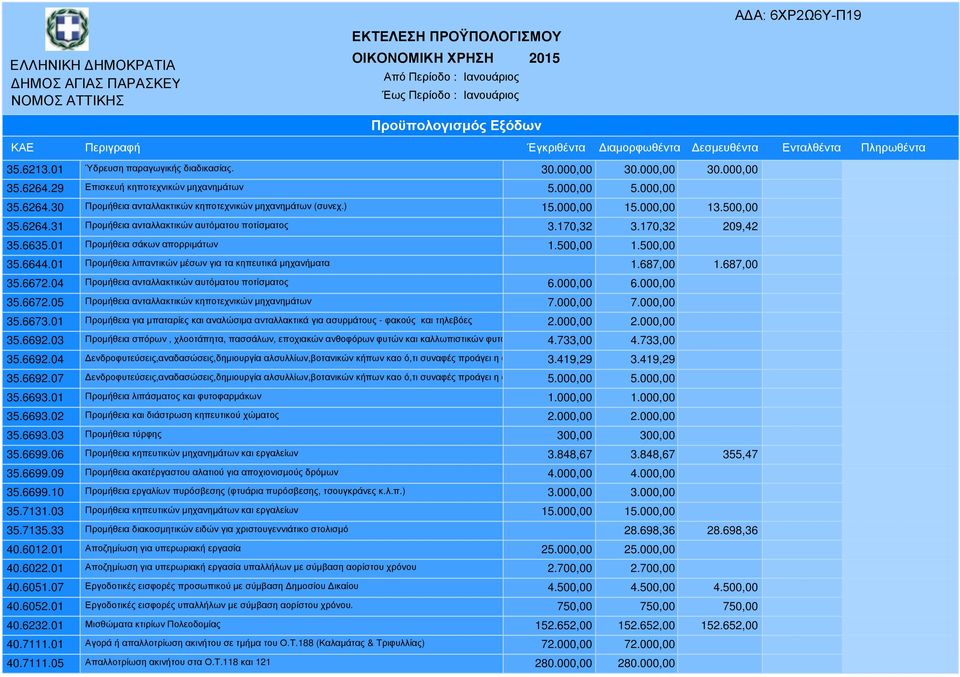Click committed amount 13.500,00
This screenshot has width=960, height=677.
point(732,208)
